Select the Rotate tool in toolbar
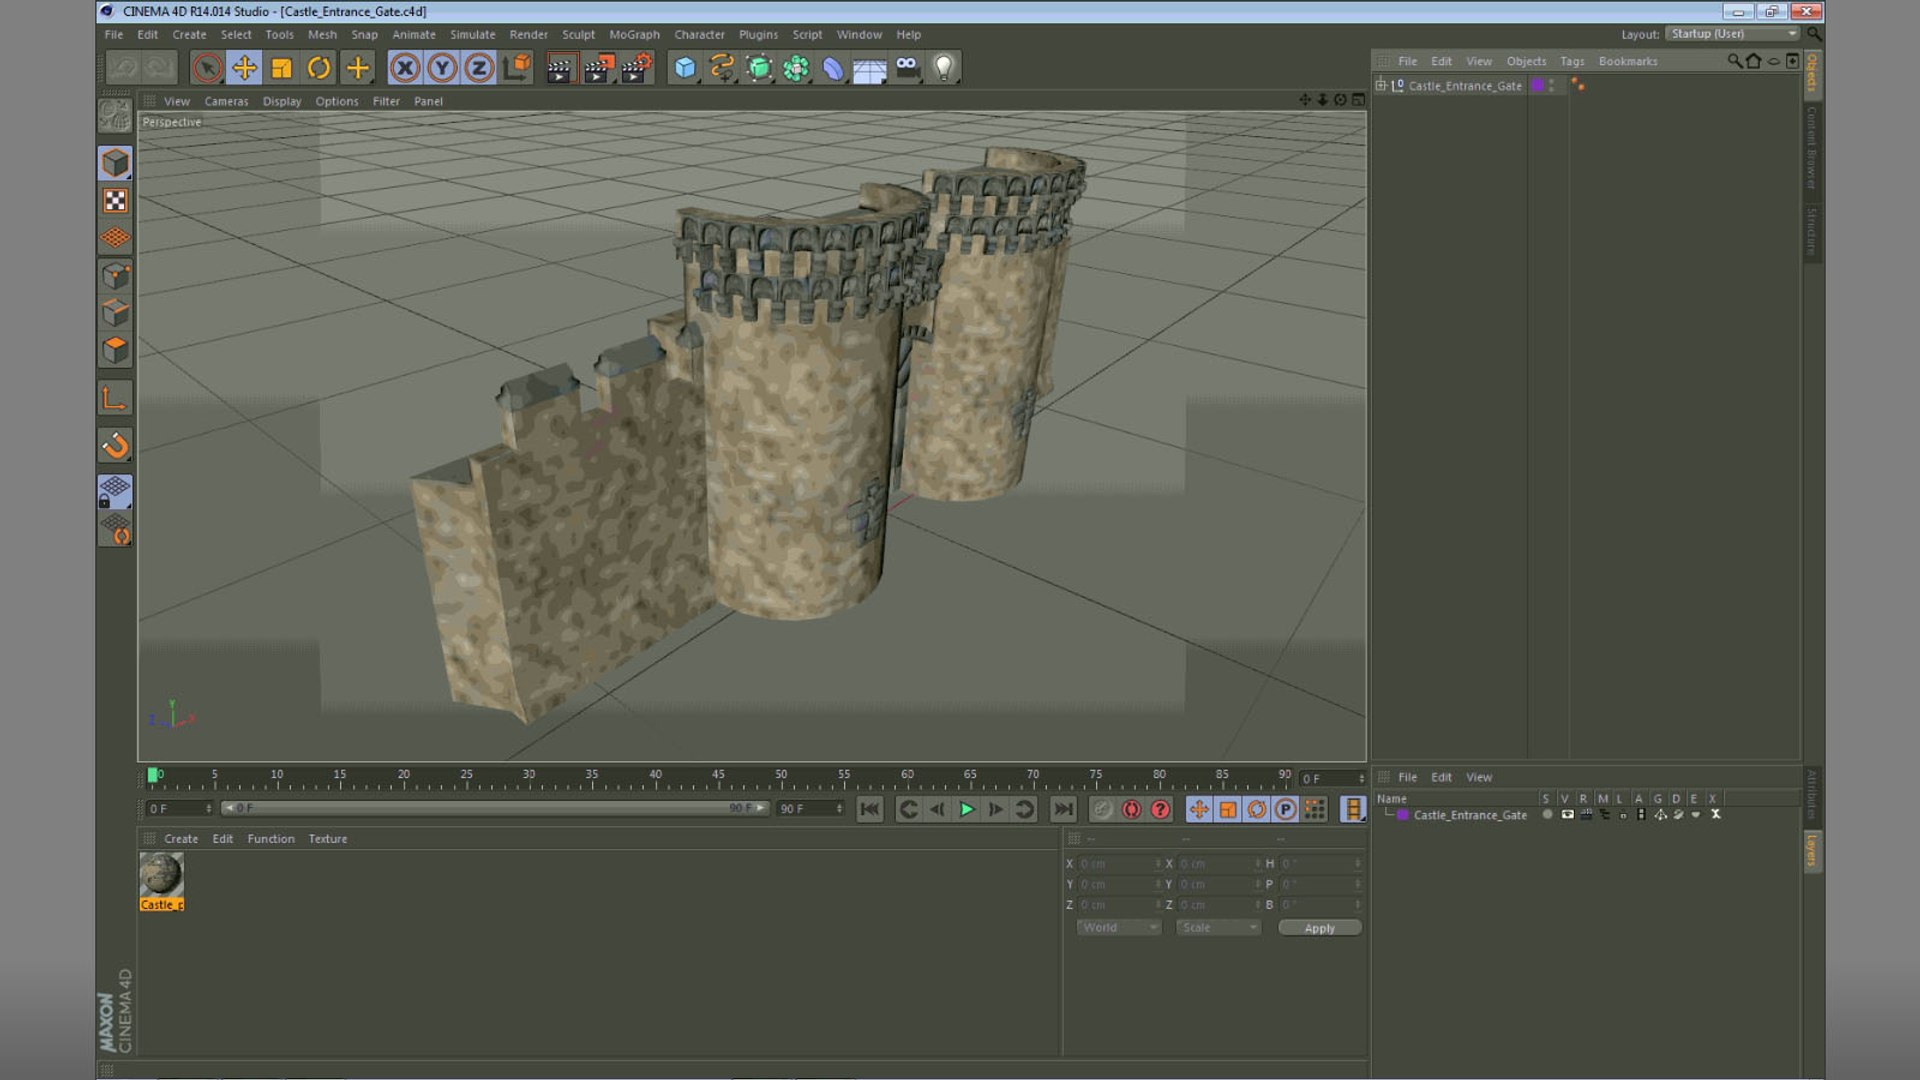 click(x=318, y=68)
